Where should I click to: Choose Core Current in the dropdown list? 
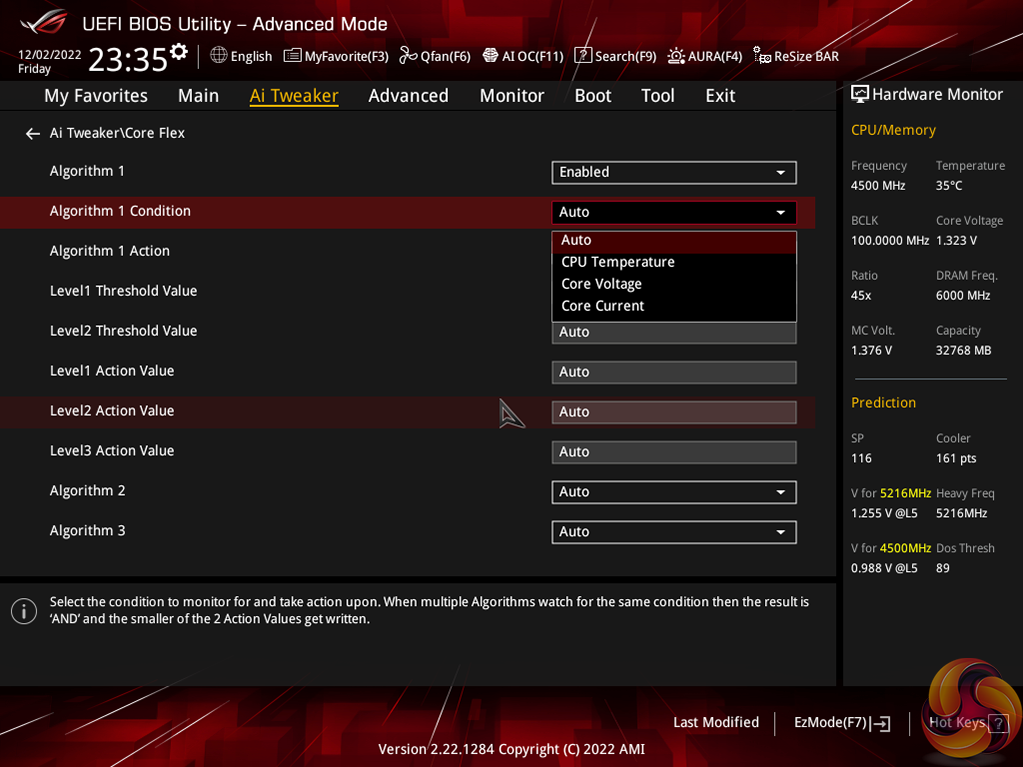(603, 306)
